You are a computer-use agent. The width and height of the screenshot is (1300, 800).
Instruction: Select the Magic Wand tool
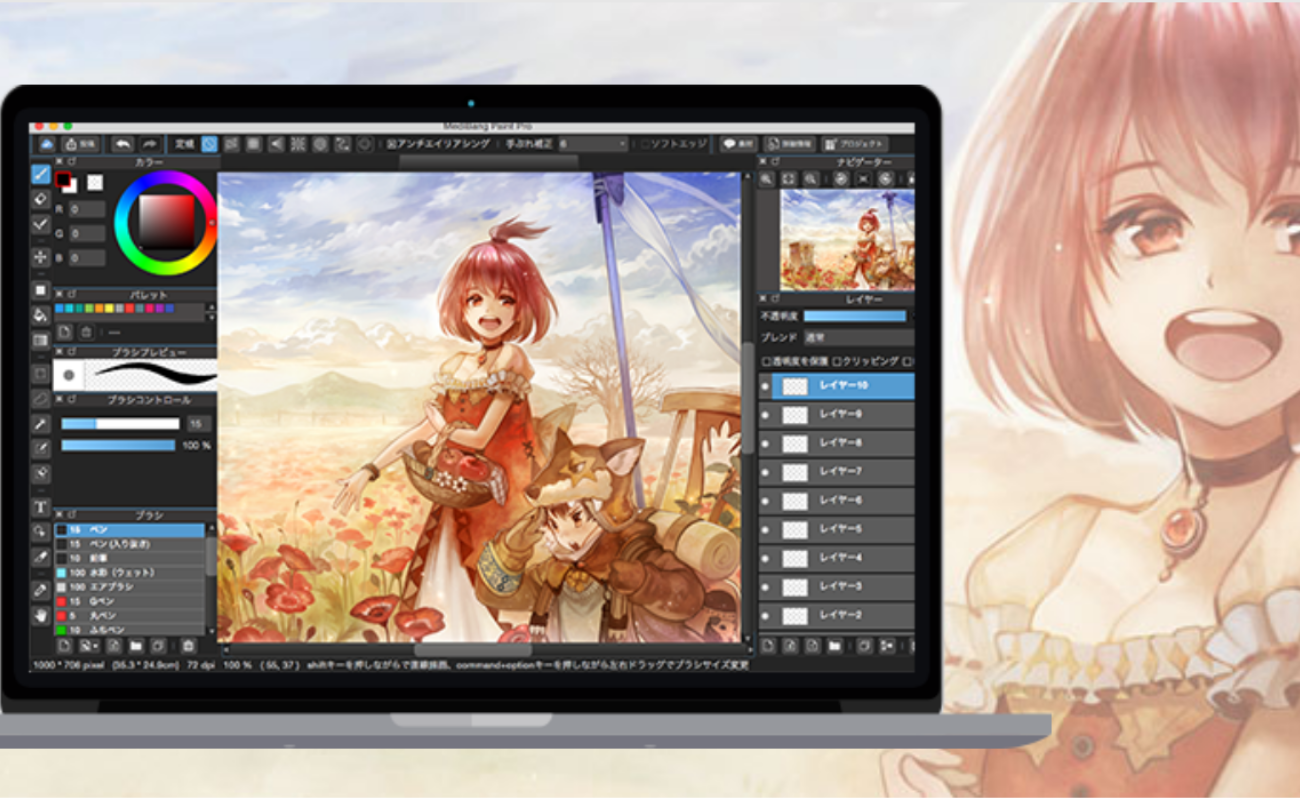[x=41, y=424]
